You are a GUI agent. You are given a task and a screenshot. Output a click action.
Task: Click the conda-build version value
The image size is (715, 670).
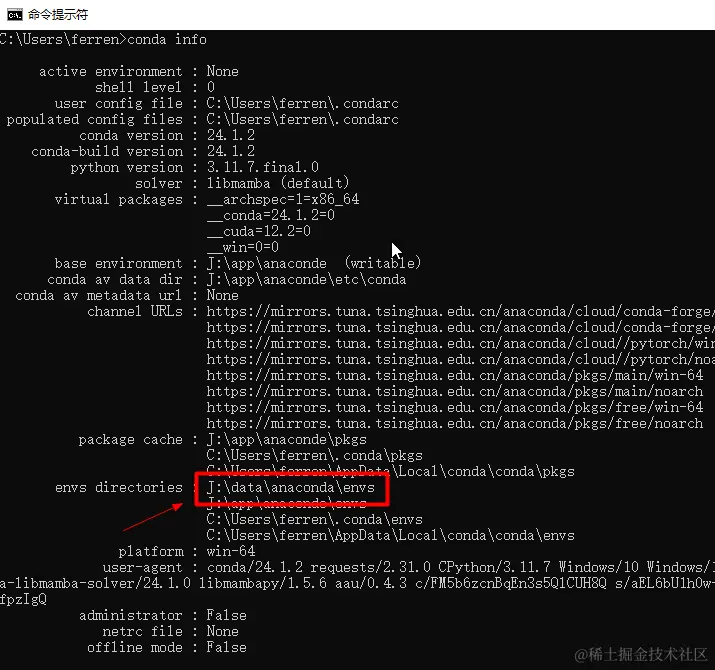click(x=231, y=151)
